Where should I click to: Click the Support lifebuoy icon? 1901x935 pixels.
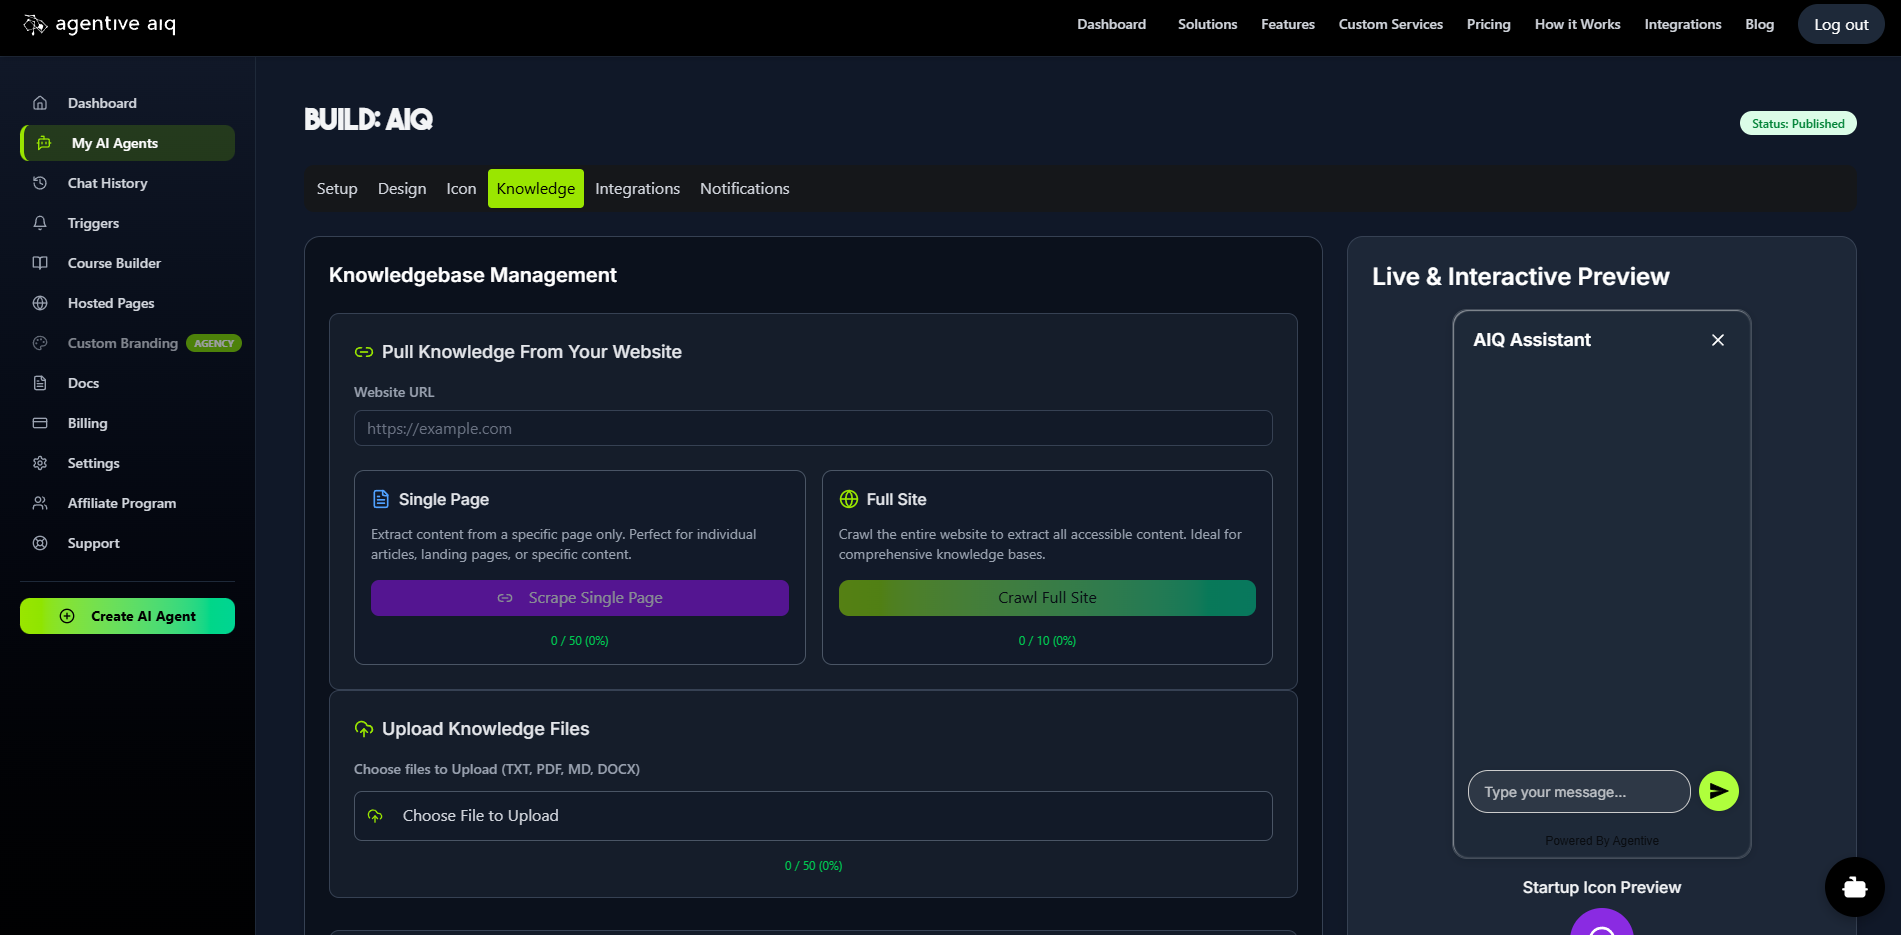tap(40, 543)
